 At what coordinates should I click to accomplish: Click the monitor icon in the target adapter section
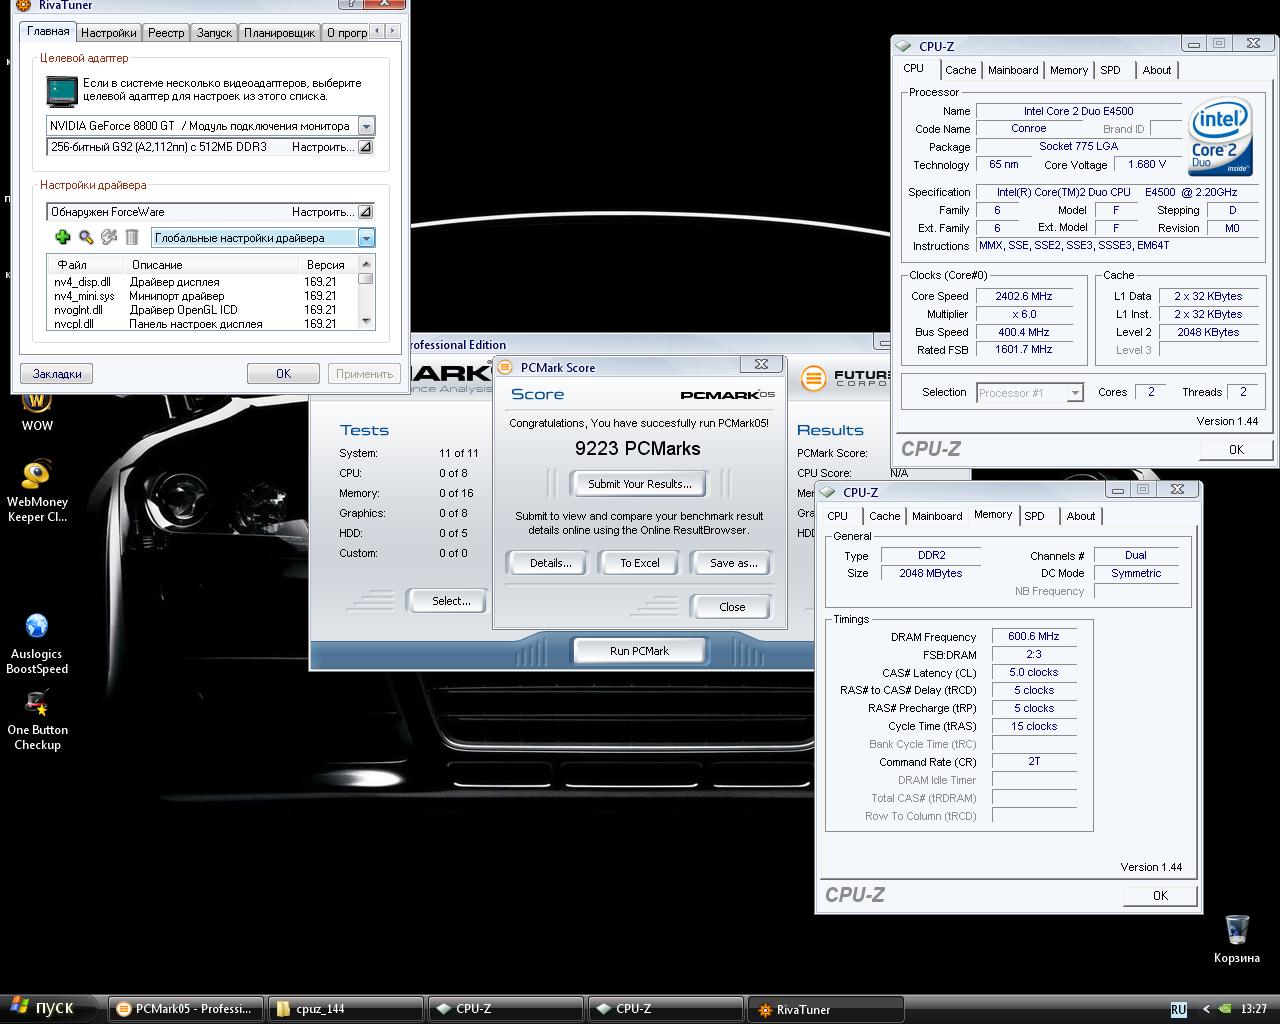click(x=61, y=91)
